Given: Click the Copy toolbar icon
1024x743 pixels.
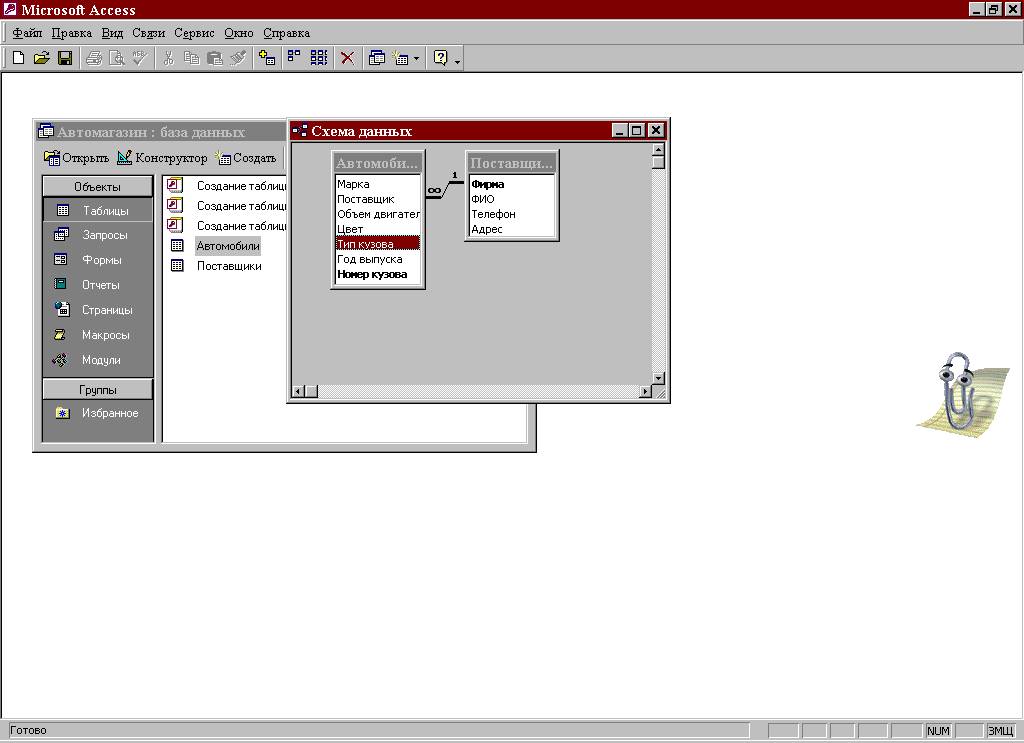Looking at the screenshot, I should [x=191, y=58].
